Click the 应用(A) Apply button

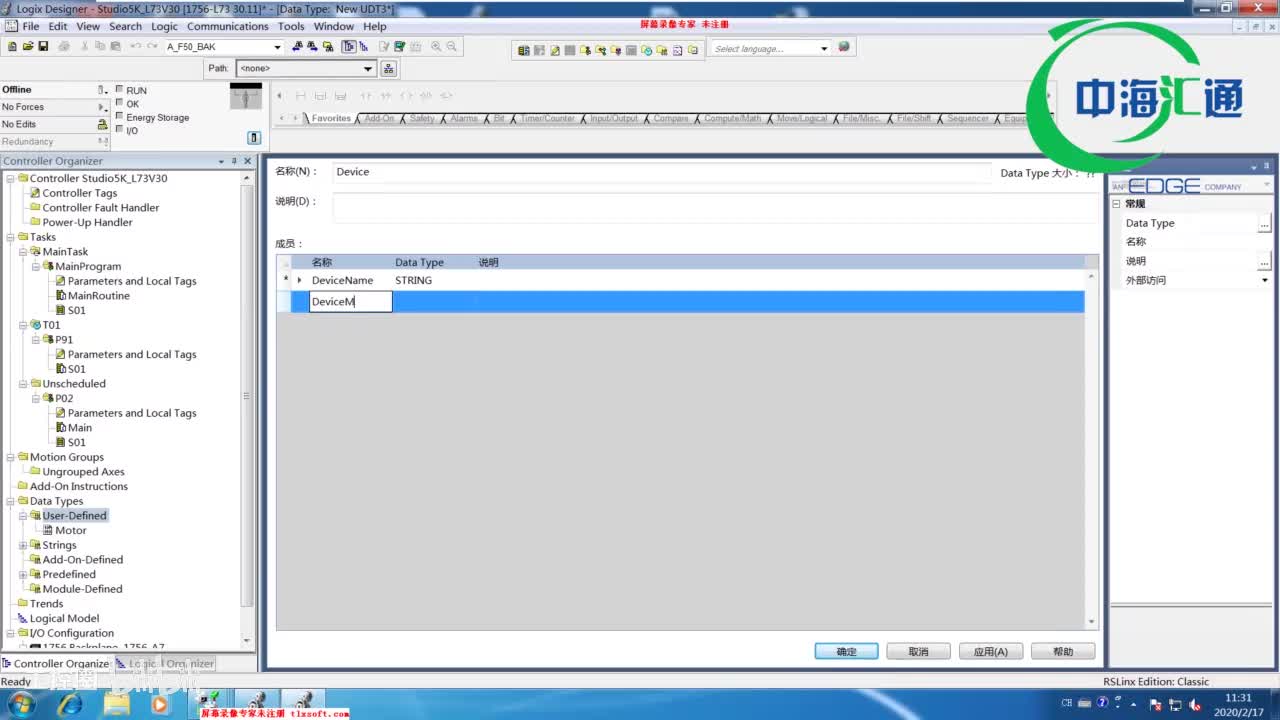pos(991,651)
